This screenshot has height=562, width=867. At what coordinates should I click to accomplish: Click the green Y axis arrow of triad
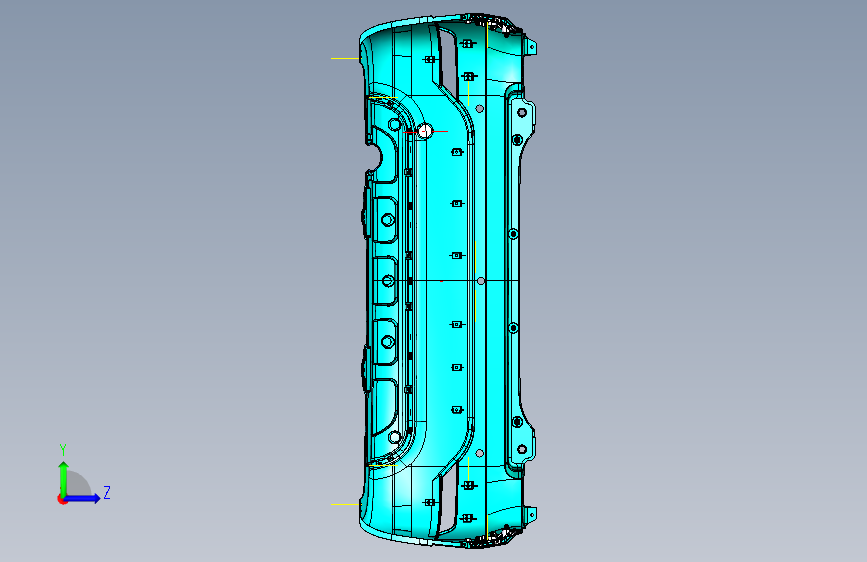[x=63, y=478]
